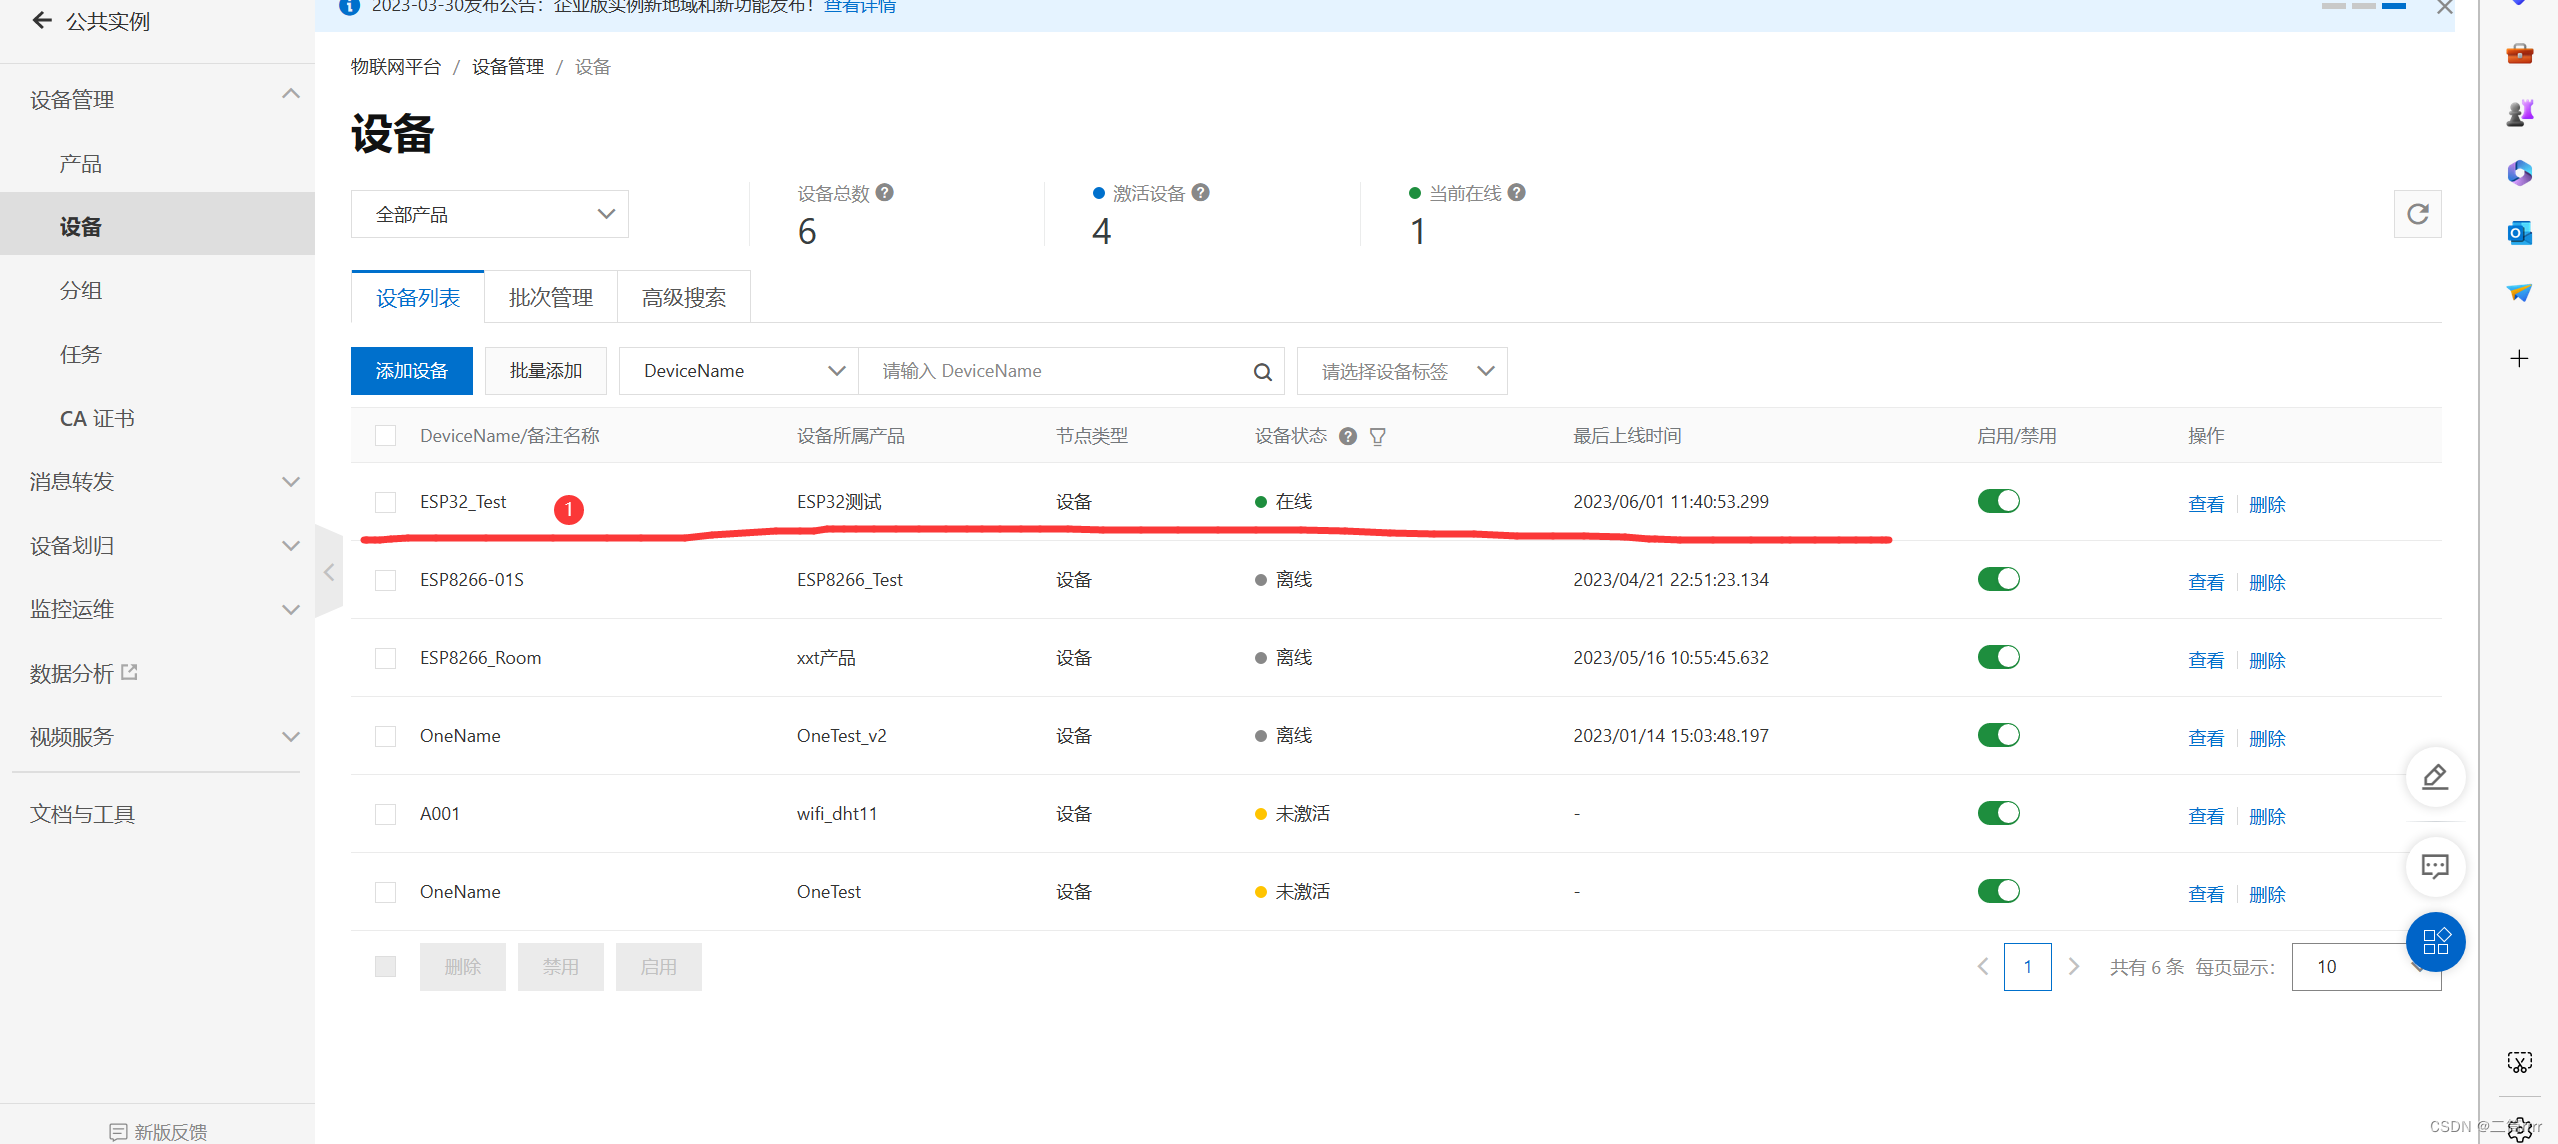Click the refresh icon in the device stats row
Image resolution: width=2558 pixels, height=1144 pixels.
2416,214
